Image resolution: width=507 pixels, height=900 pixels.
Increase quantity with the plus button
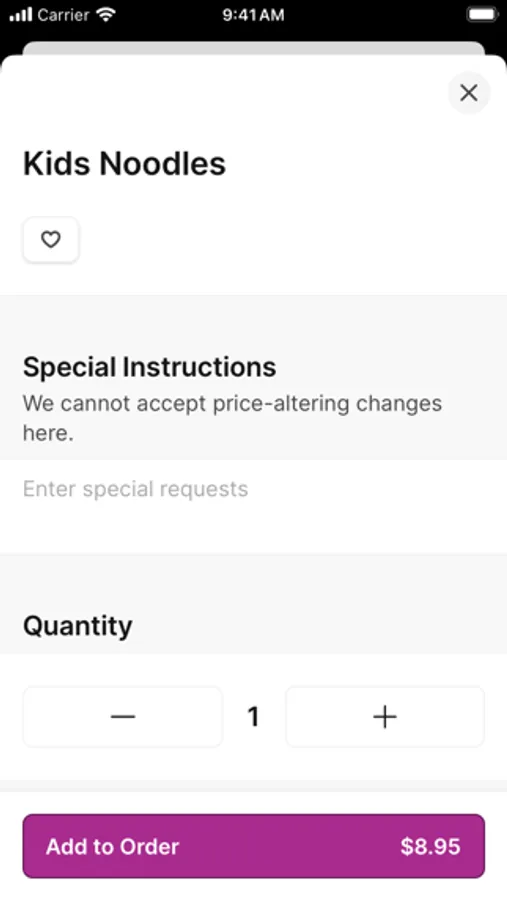385,716
